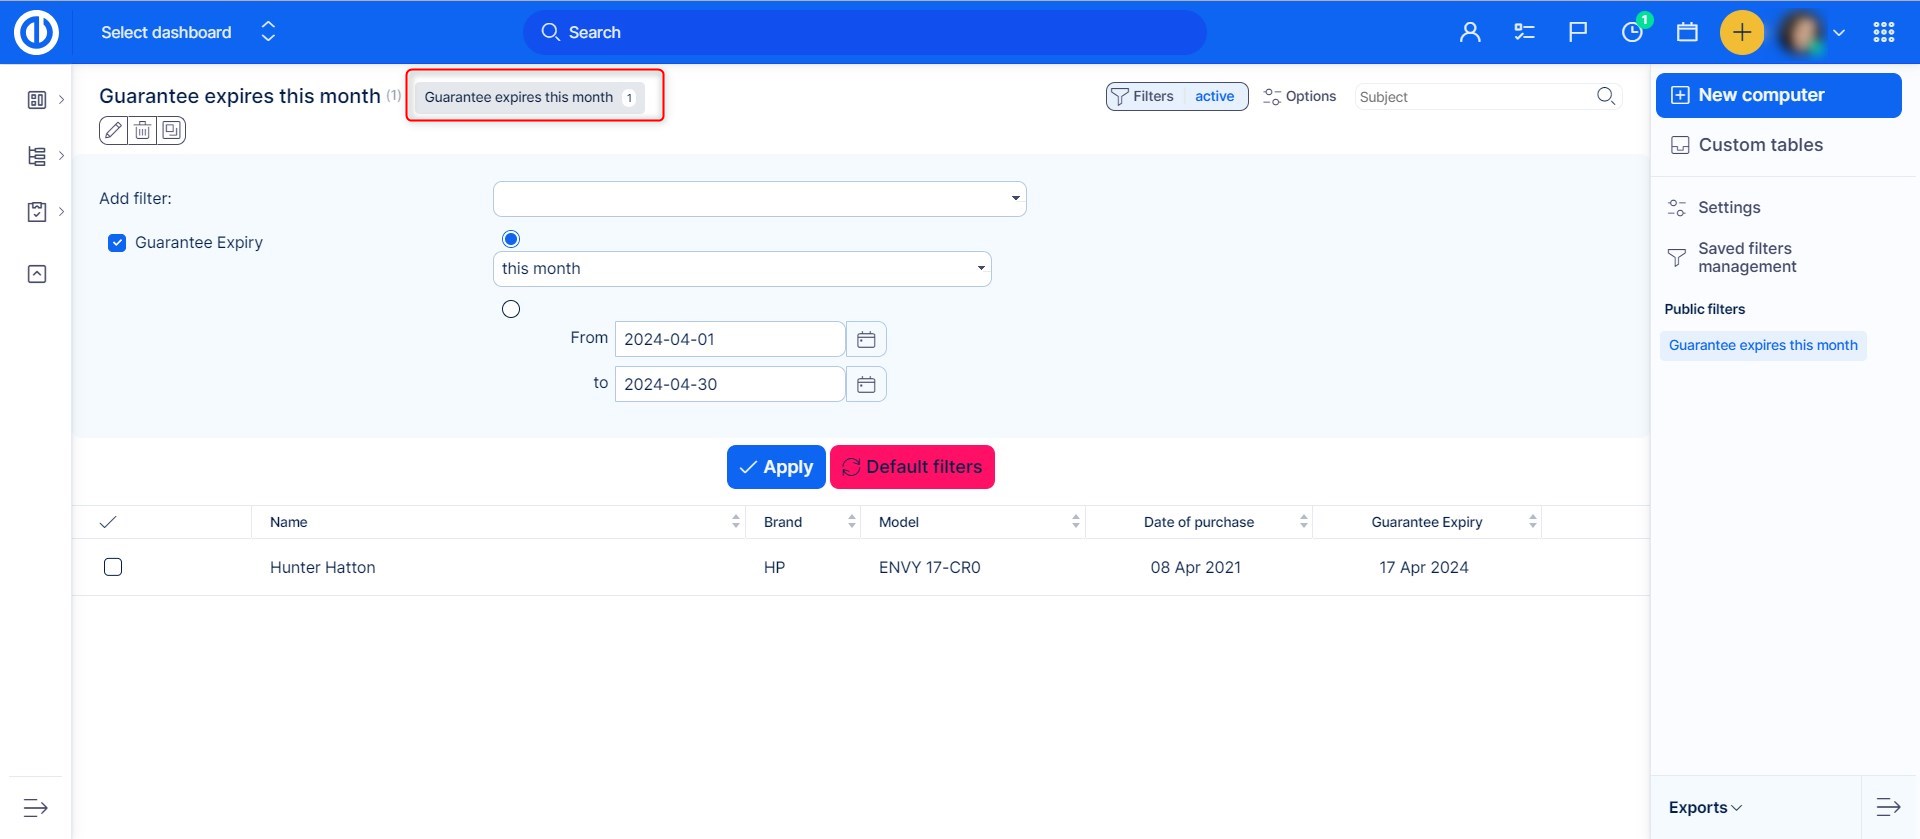Click the Subject search input field
This screenshot has height=839, width=1920.
(x=1475, y=97)
